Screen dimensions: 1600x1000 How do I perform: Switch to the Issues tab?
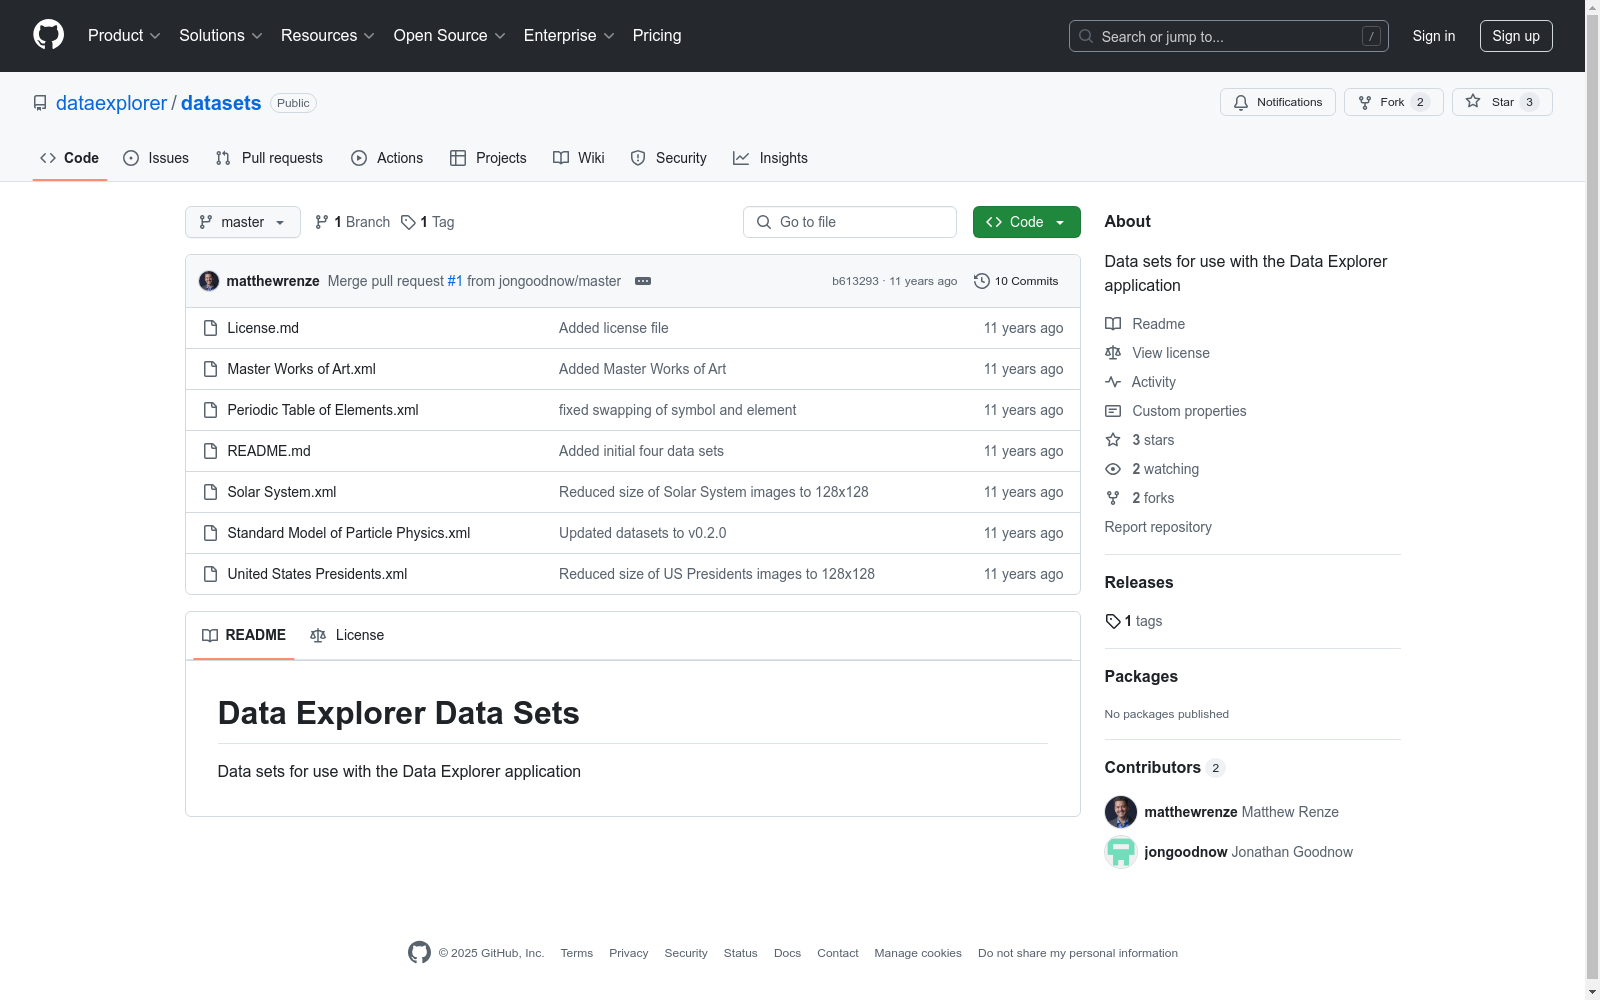click(x=156, y=158)
